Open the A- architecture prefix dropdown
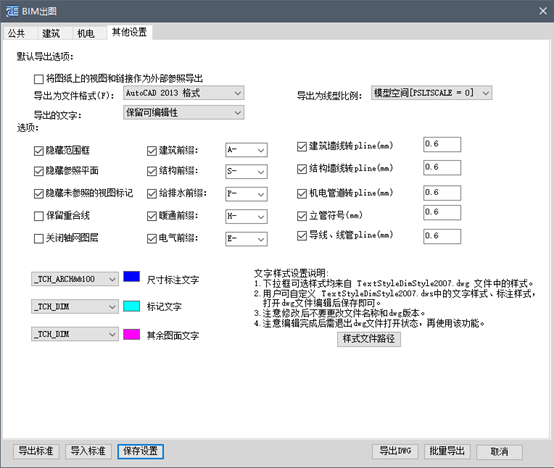 (246, 150)
